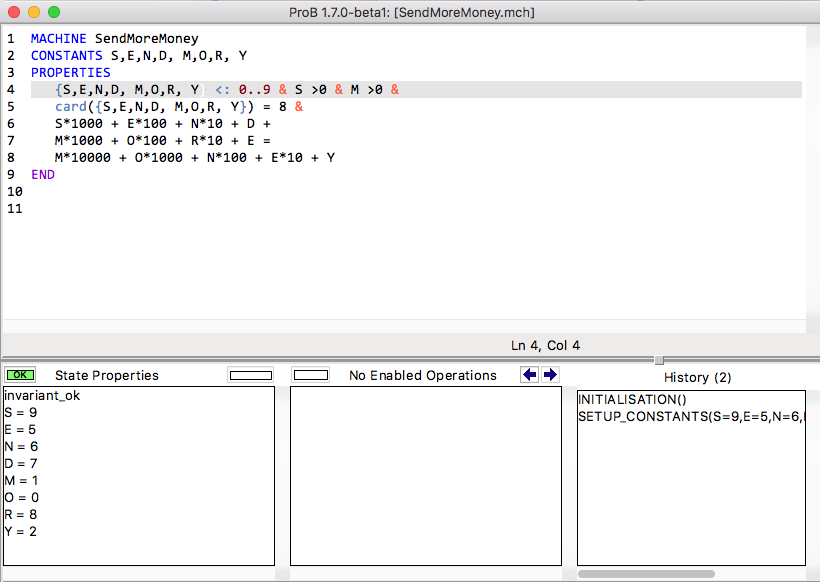Click the green OK invariant status indicator
The height and width of the screenshot is (582, 820).
20,376
